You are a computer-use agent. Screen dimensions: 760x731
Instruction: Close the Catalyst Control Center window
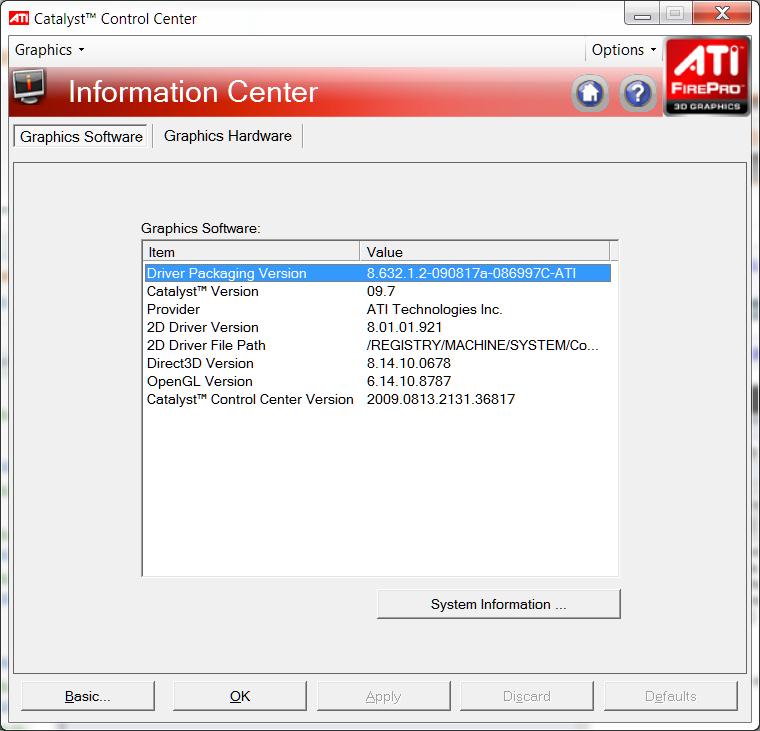722,14
